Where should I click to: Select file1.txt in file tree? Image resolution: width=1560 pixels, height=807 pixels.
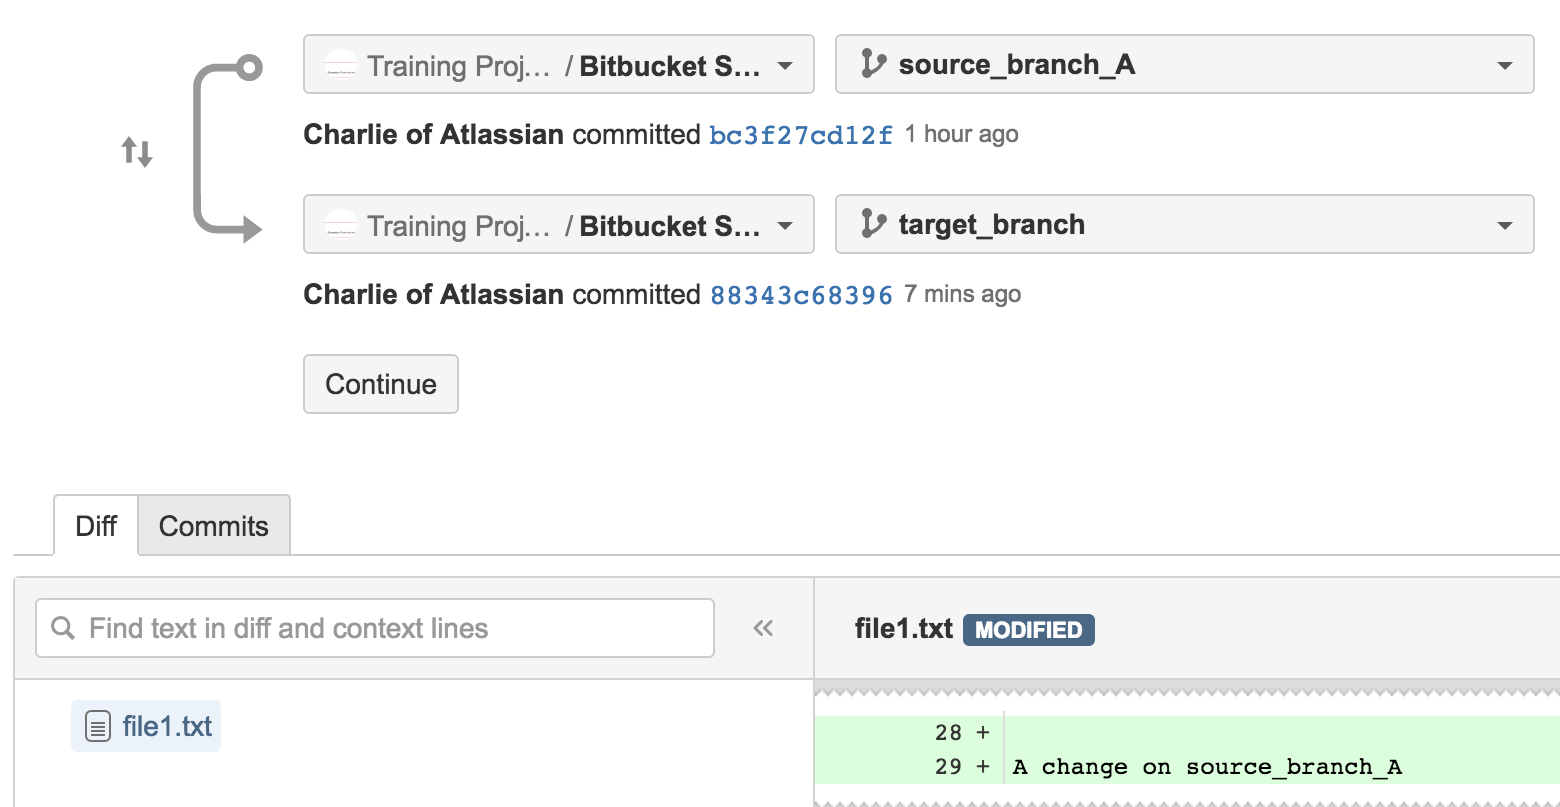pos(146,726)
